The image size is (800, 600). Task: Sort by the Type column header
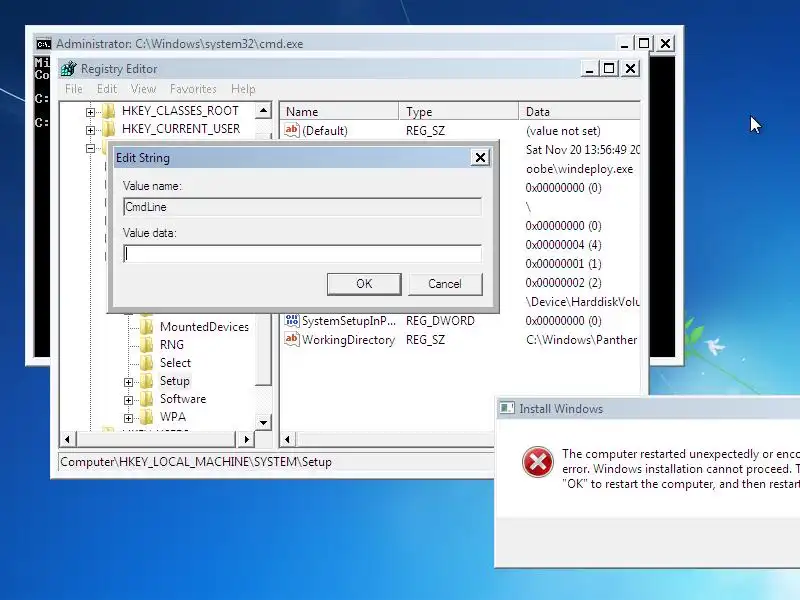point(459,111)
